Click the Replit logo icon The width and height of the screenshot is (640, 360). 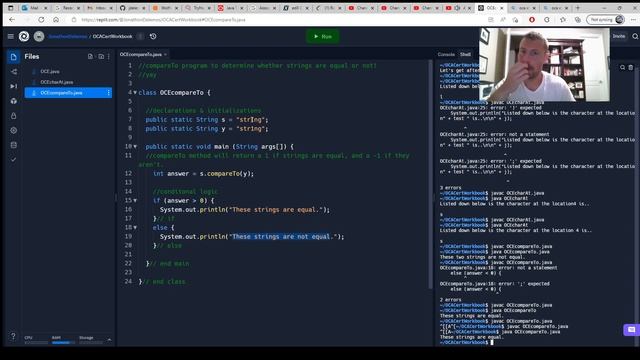tap(24, 36)
